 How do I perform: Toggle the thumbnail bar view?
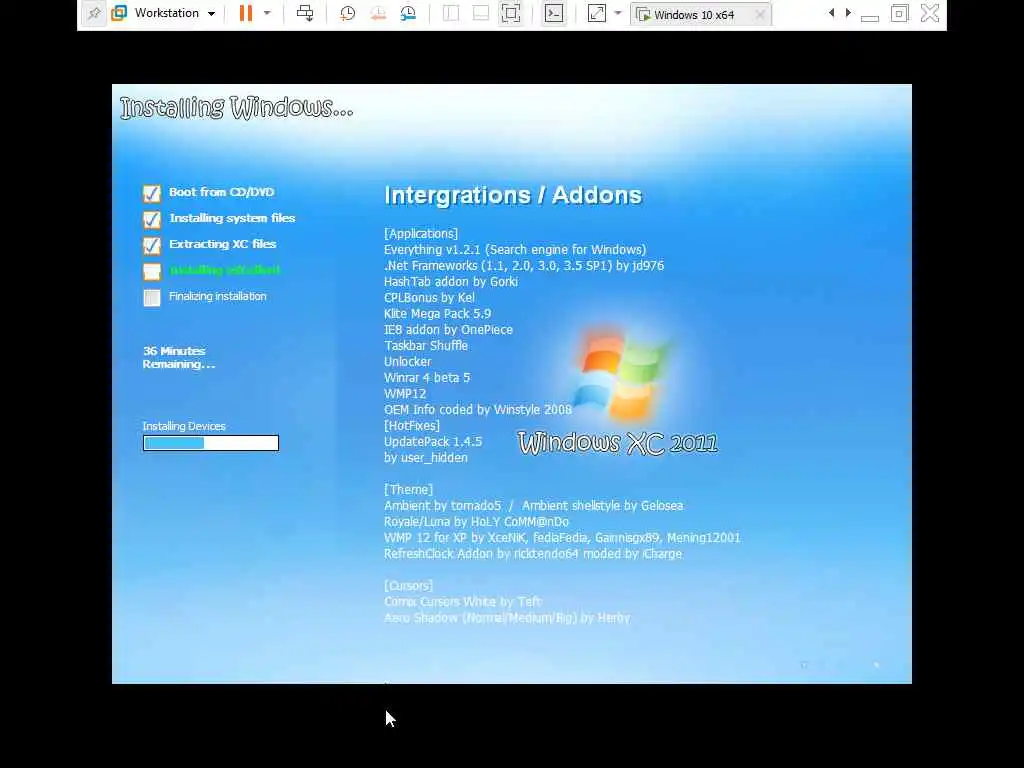[481, 13]
